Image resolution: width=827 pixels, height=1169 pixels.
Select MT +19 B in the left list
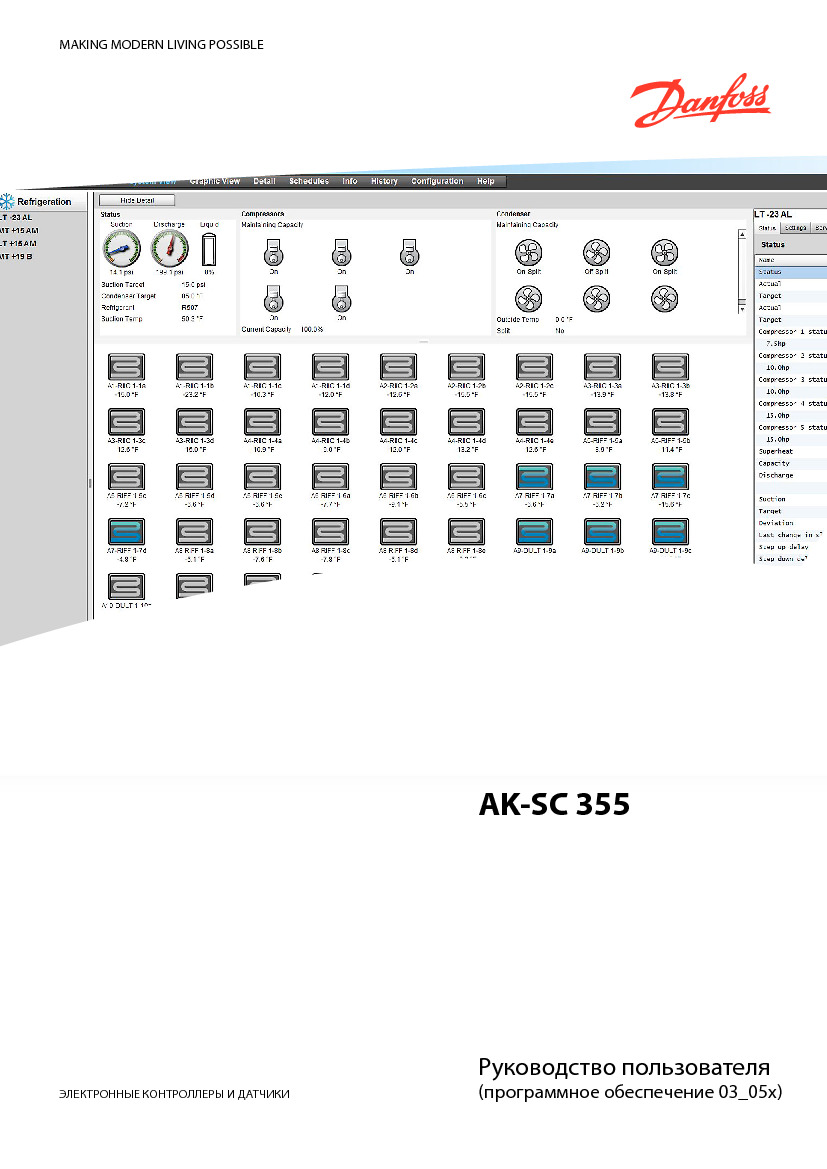click(x=16, y=256)
